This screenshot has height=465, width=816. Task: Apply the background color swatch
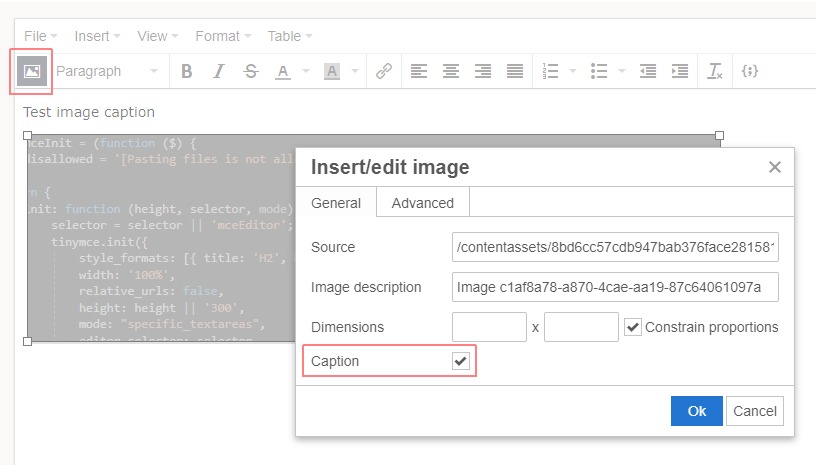332,71
